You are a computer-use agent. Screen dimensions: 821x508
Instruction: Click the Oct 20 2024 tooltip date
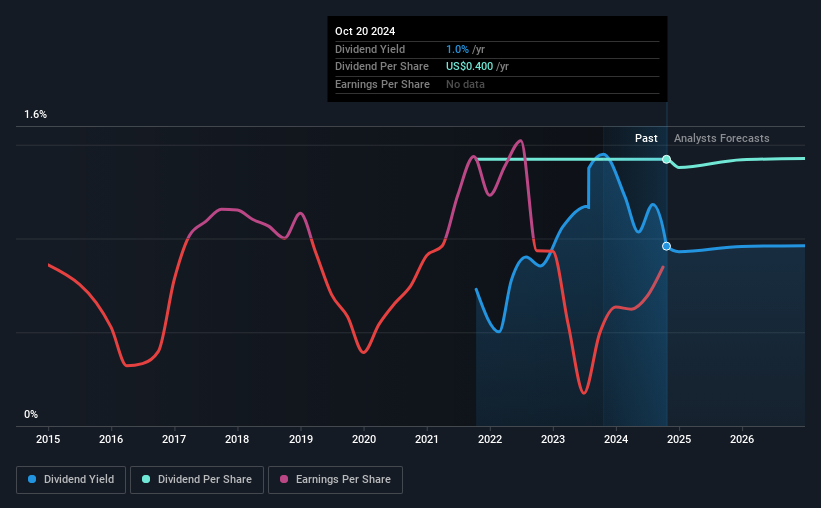[365, 31]
